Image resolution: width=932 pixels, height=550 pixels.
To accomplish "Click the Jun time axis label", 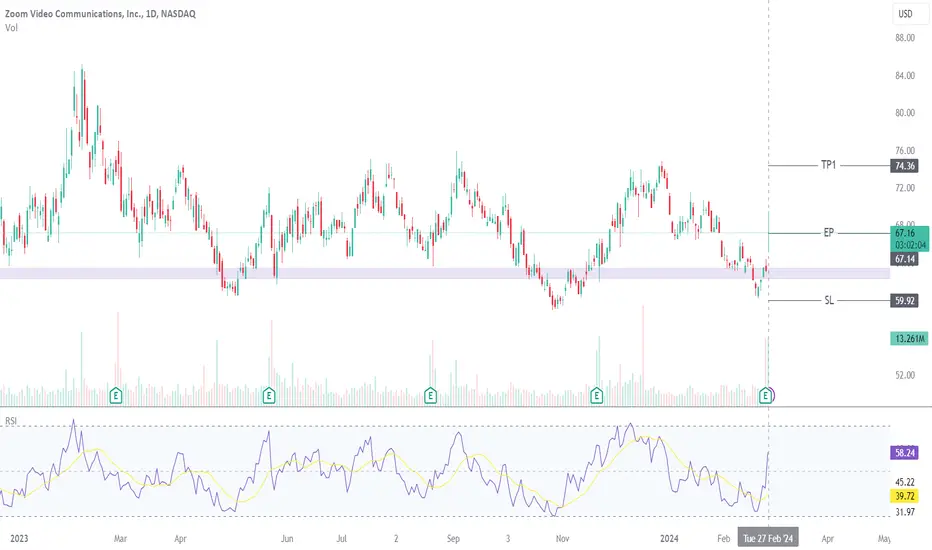I will 287,539.
